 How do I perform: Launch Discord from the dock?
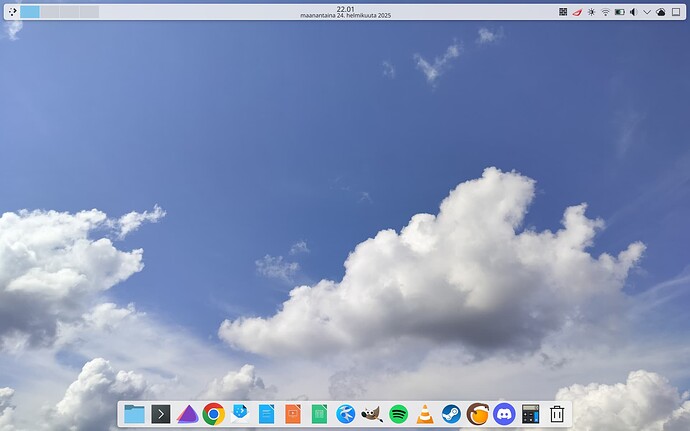click(x=504, y=414)
